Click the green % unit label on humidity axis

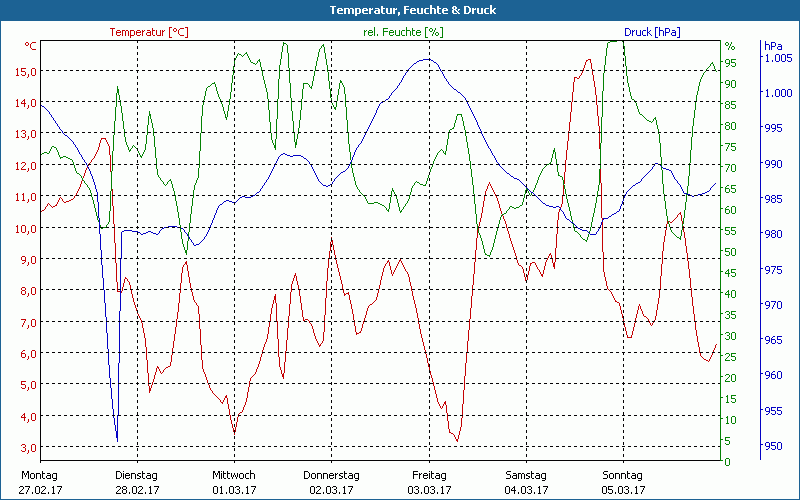[x=730, y=46]
